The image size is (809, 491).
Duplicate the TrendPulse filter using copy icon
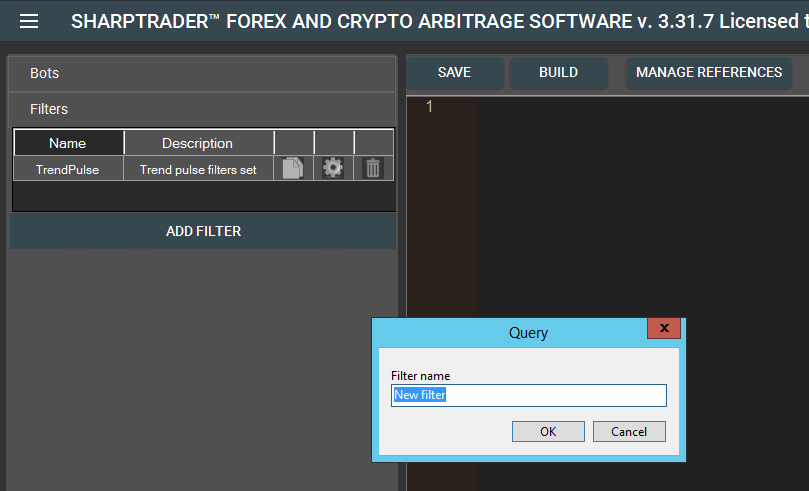tap(293, 169)
